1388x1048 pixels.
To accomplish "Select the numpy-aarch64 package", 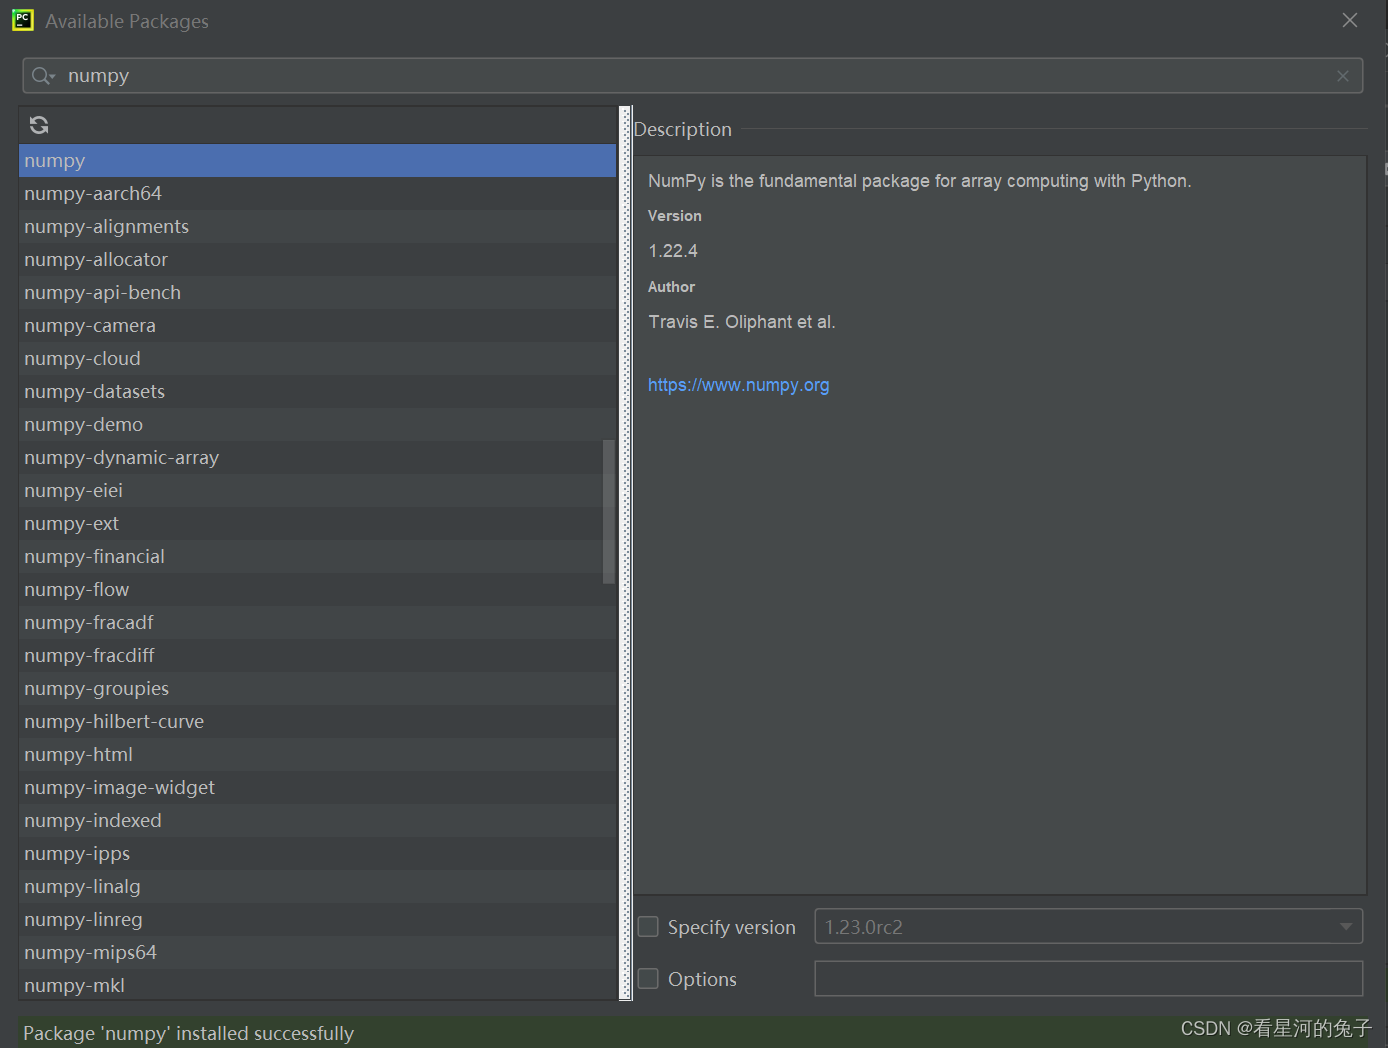I will (x=318, y=194).
